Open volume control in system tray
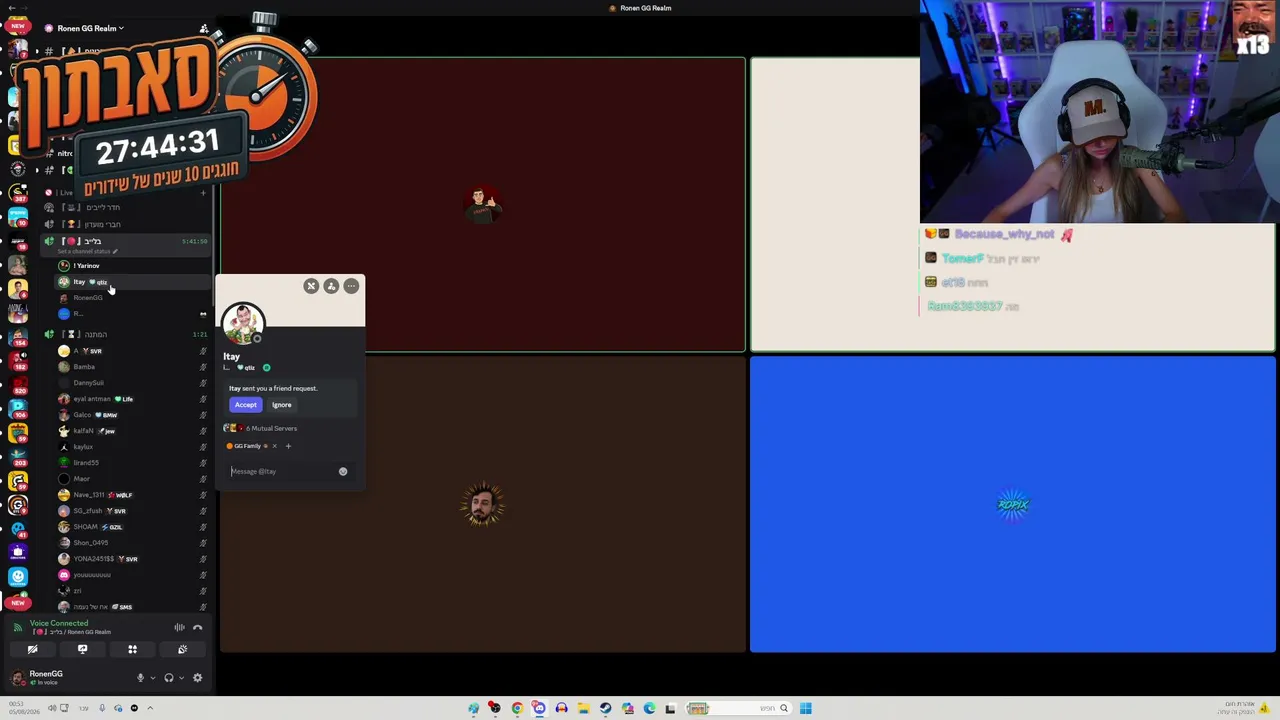This screenshot has height=720, width=1280. tap(52, 708)
